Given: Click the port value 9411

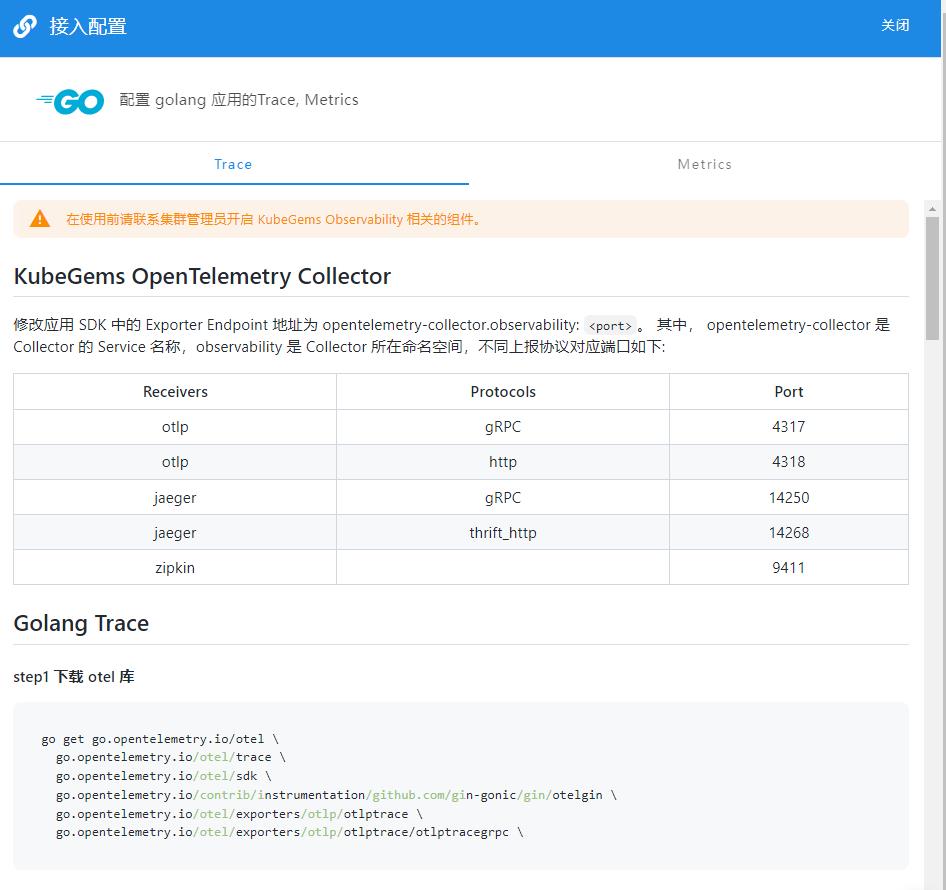Looking at the screenshot, I should tap(789, 568).
